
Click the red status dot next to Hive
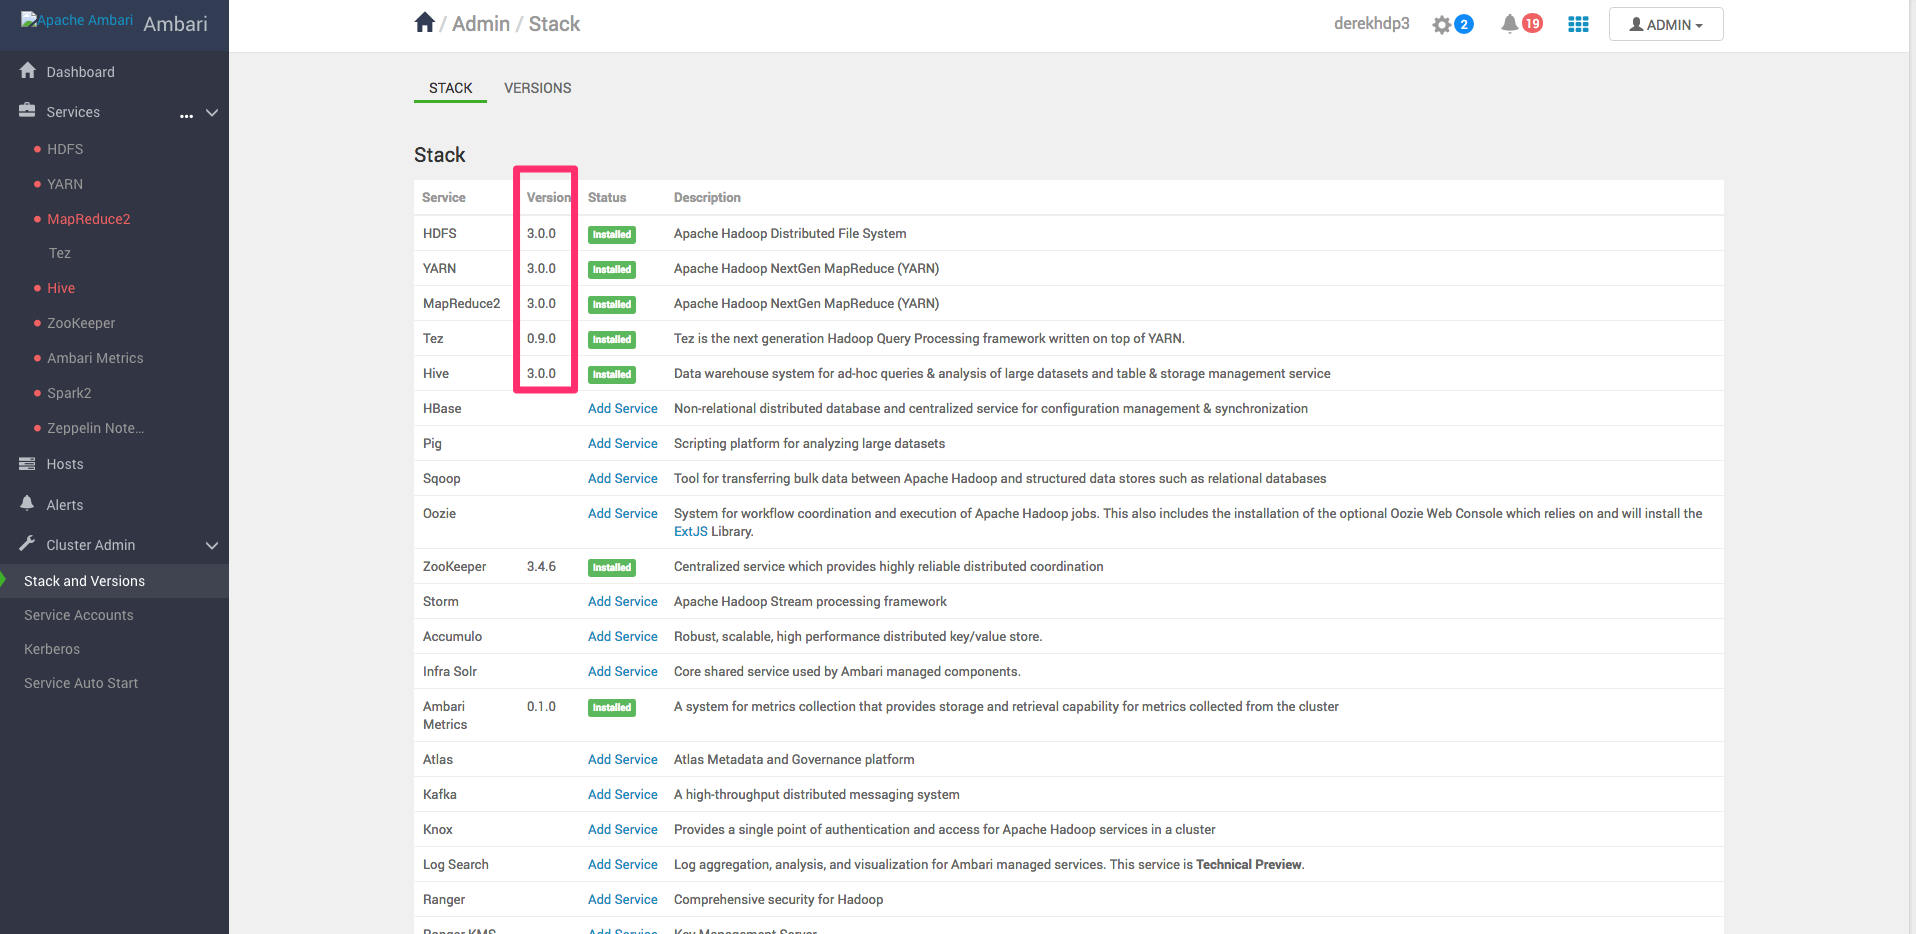click(x=38, y=288)
